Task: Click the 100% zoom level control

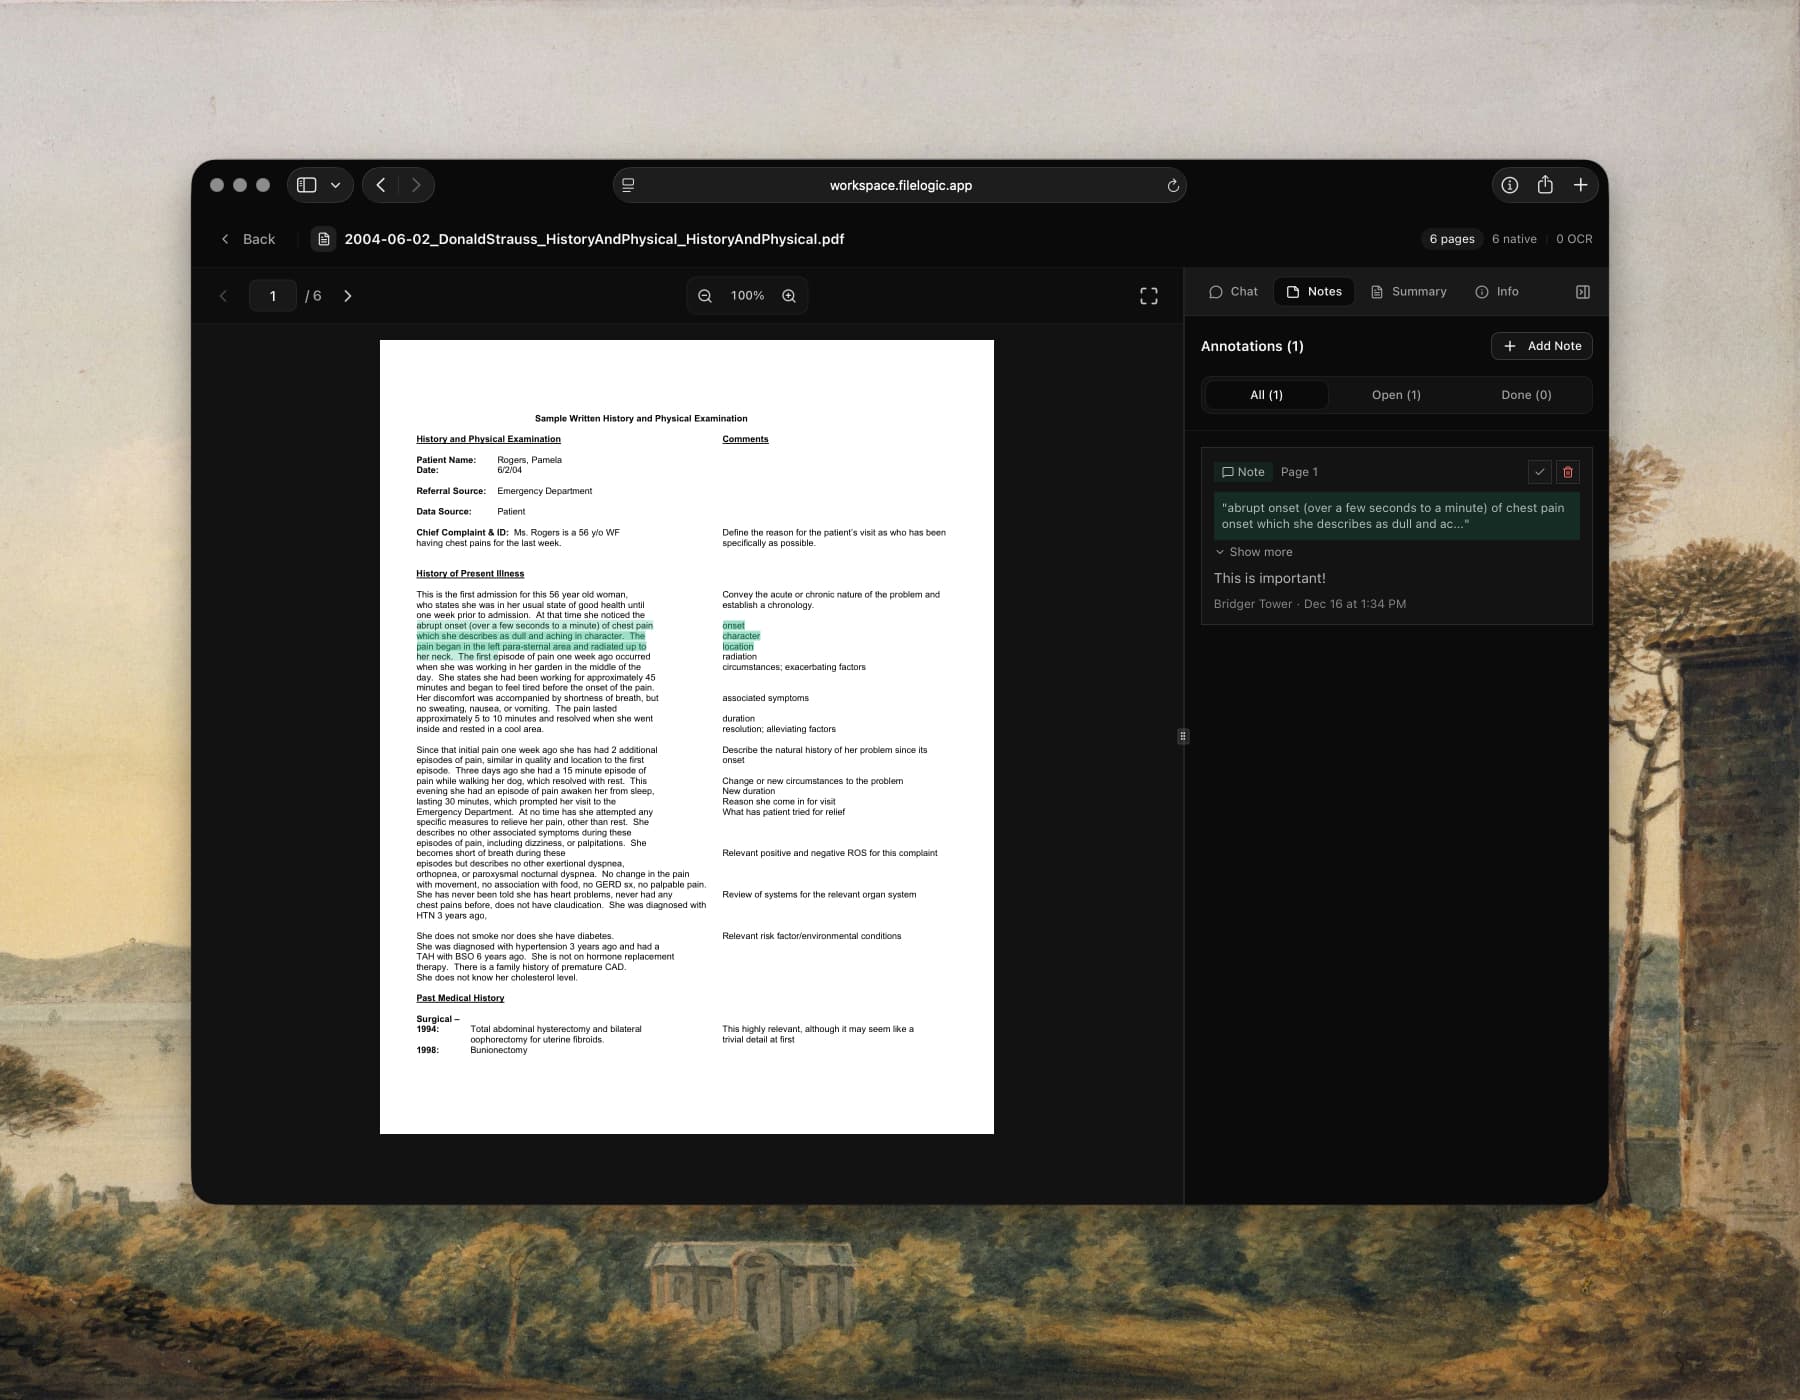Action: [746, 295]
